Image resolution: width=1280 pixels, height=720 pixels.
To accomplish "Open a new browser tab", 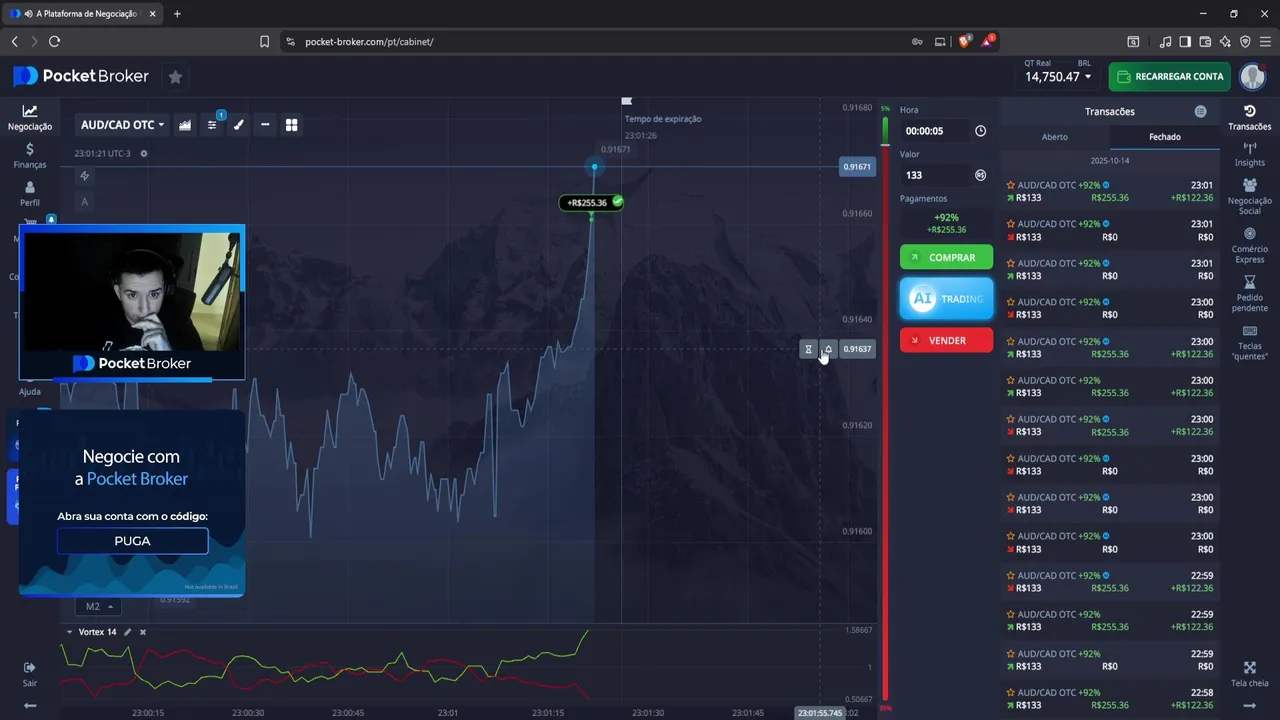I will (x=177, y=14).
